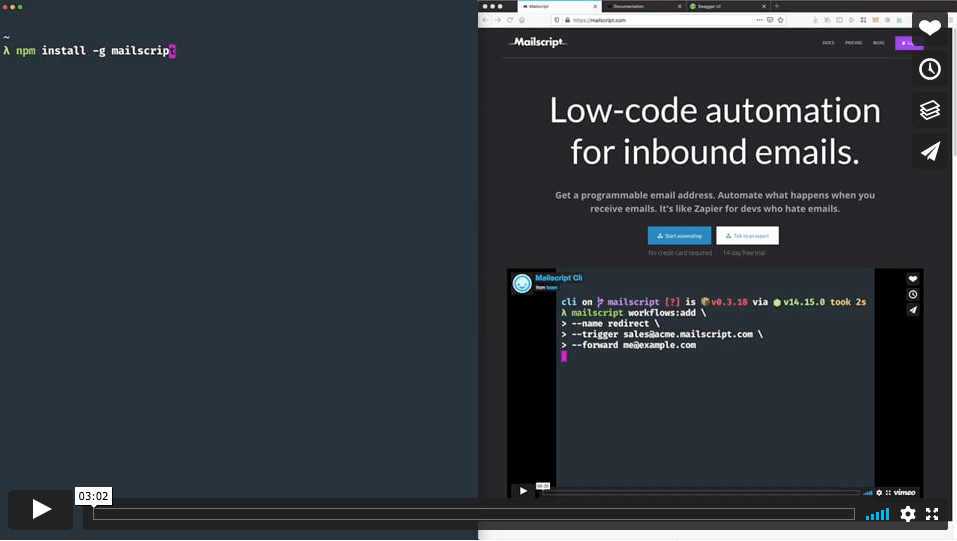Open the embedded video's settings gear
The width and height of the screenshot is (957, 541).
tap(879, 492)
